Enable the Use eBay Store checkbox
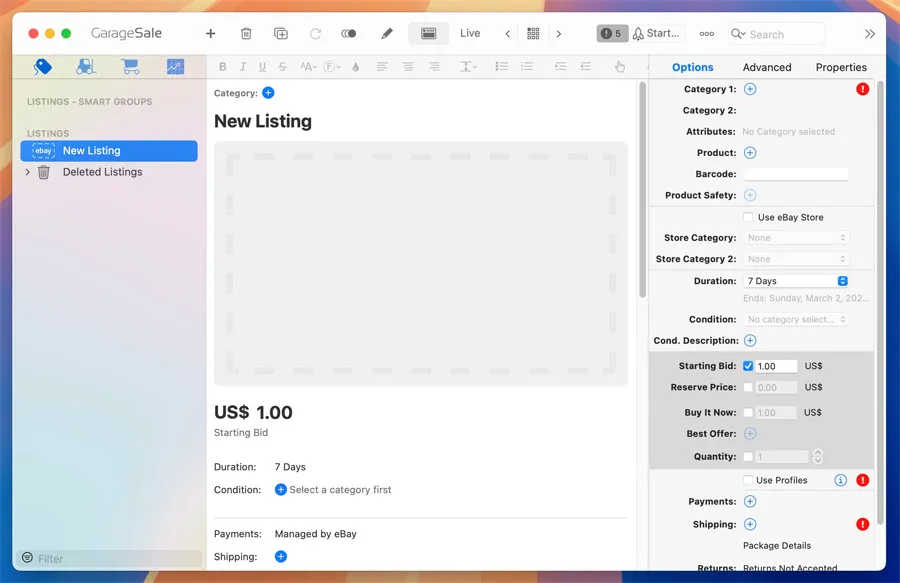Viewport: 900px width, 583px height. pos(748,217)
